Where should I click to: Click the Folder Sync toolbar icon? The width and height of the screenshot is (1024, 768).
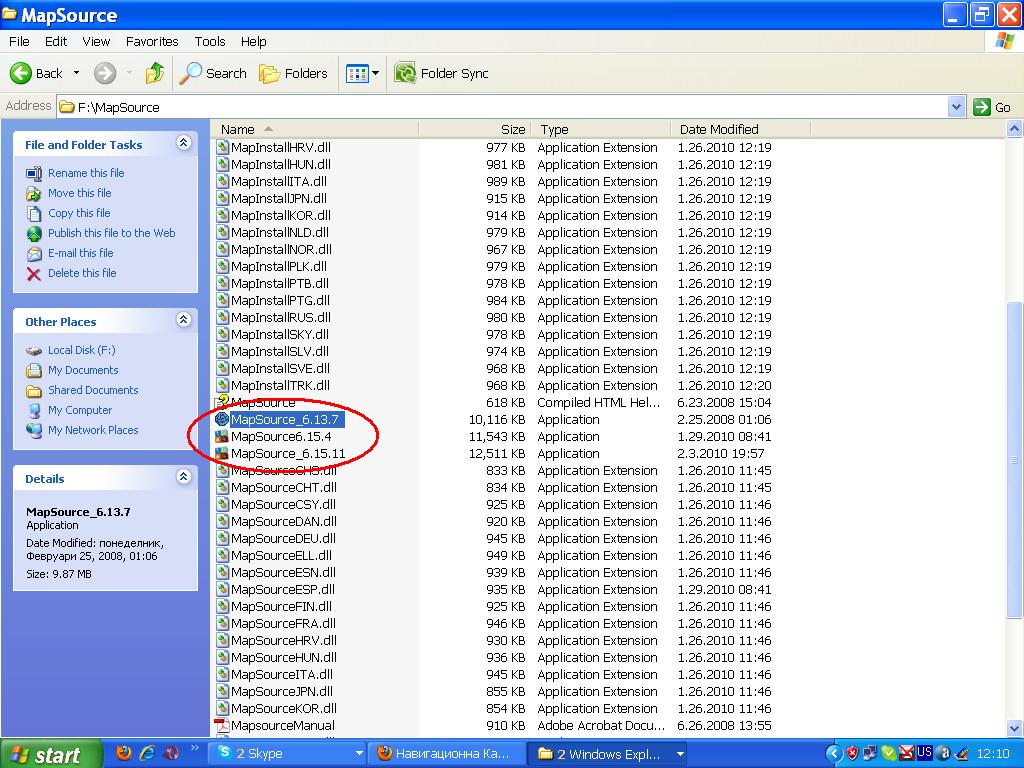click(405, 73)
